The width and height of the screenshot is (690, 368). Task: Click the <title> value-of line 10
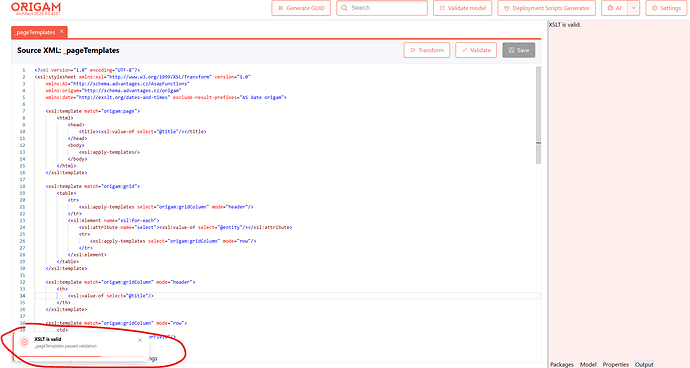143,132
